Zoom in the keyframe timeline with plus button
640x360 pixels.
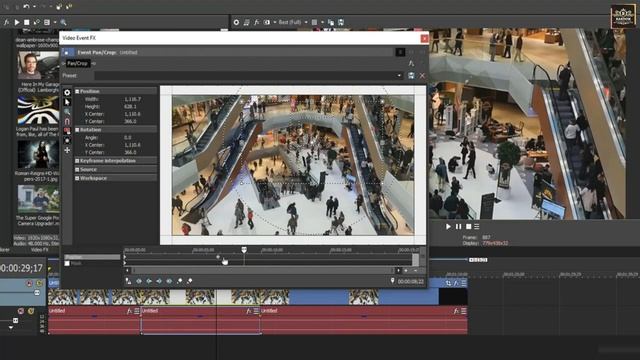[x=406, y=270]
